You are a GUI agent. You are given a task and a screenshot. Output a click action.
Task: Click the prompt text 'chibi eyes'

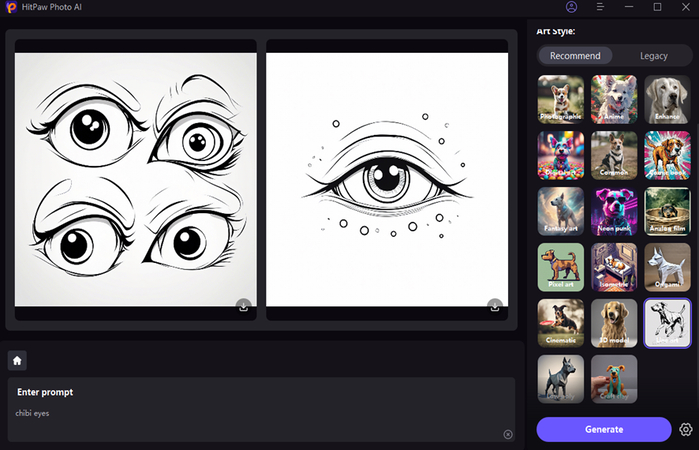[32, 413]
